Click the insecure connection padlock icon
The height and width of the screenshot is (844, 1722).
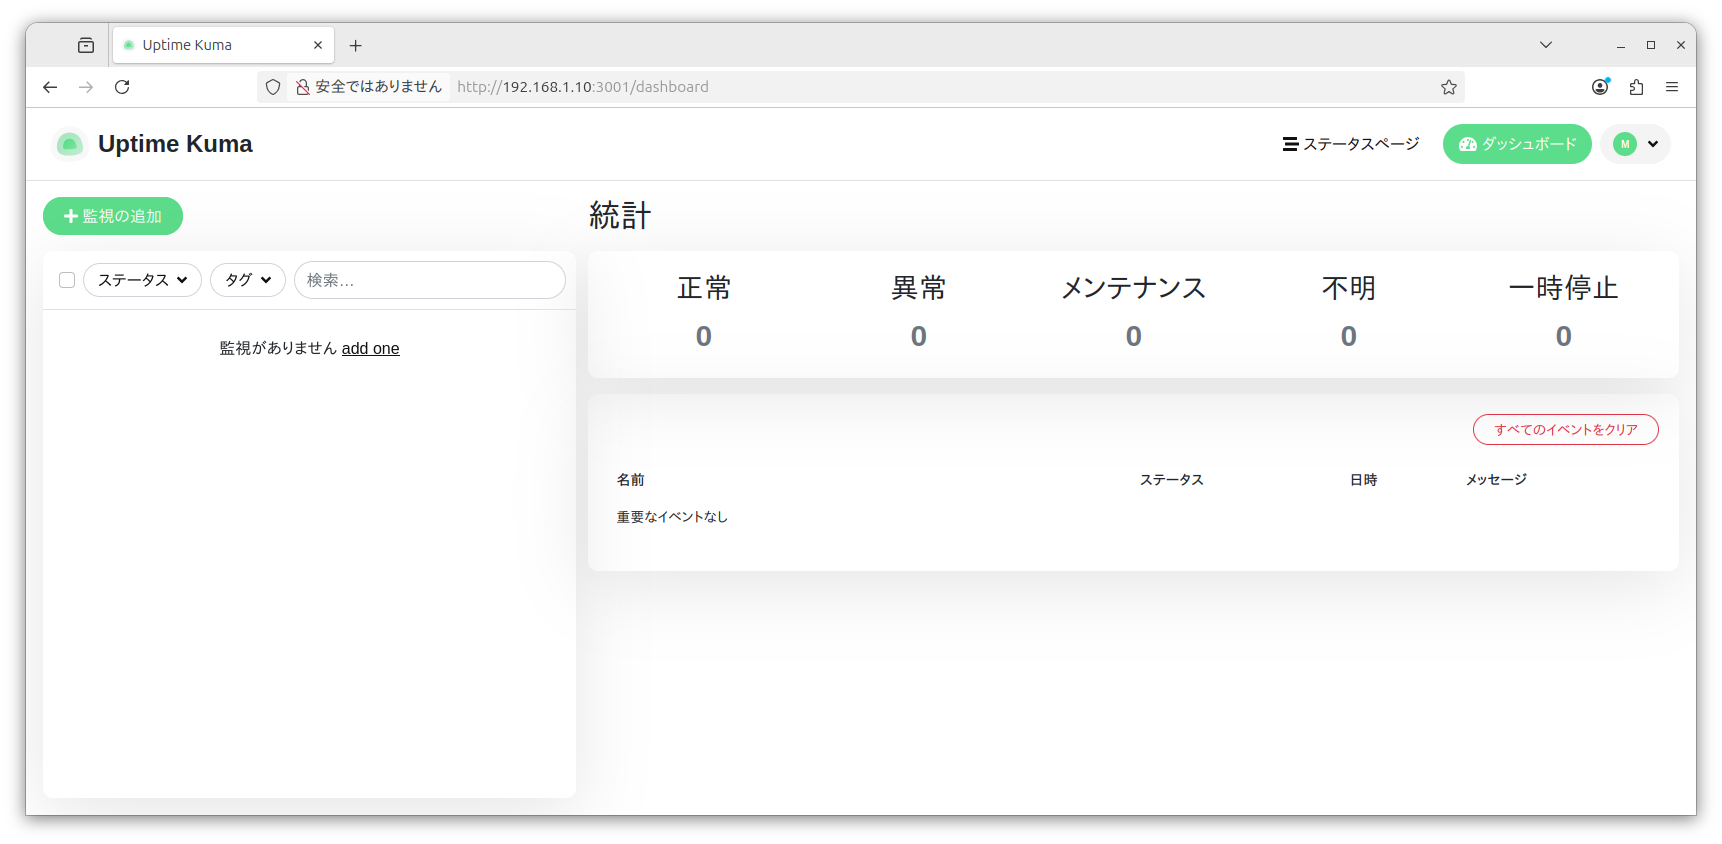tap(302, 87)
